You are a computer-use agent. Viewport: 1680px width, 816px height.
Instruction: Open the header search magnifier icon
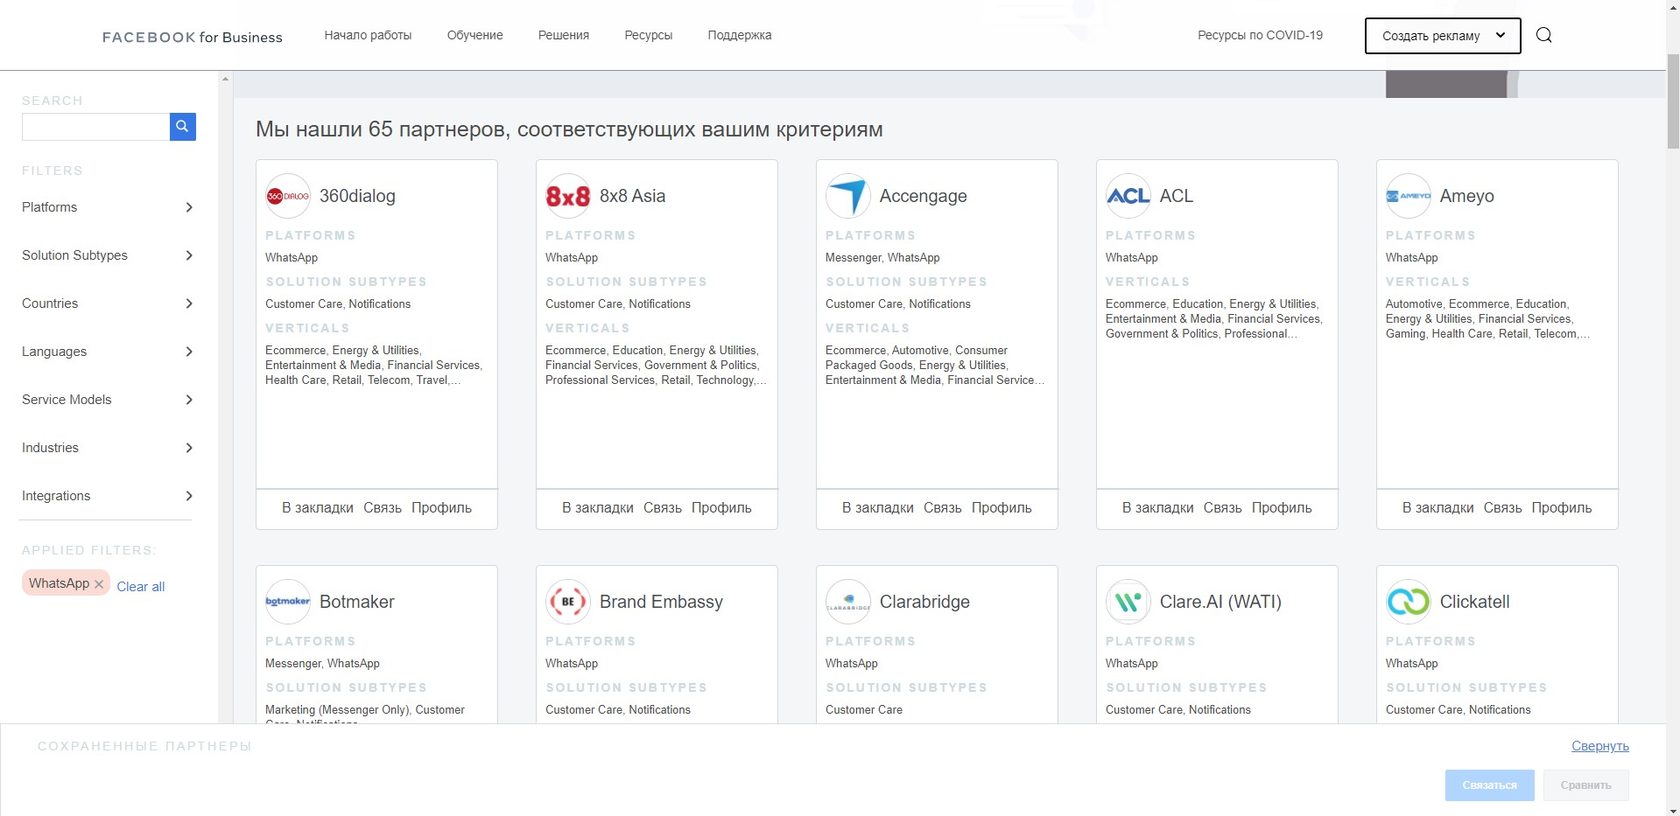tap(1544, 35)
